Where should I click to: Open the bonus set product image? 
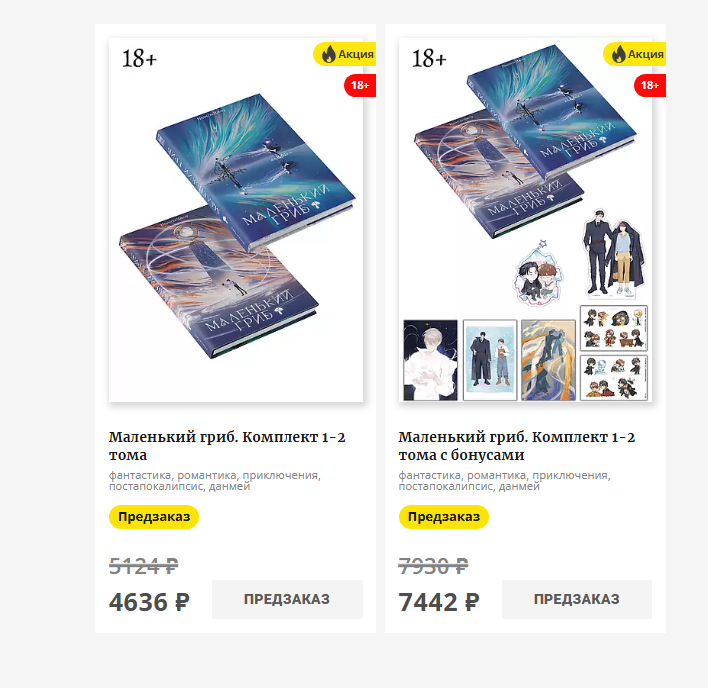525,220
